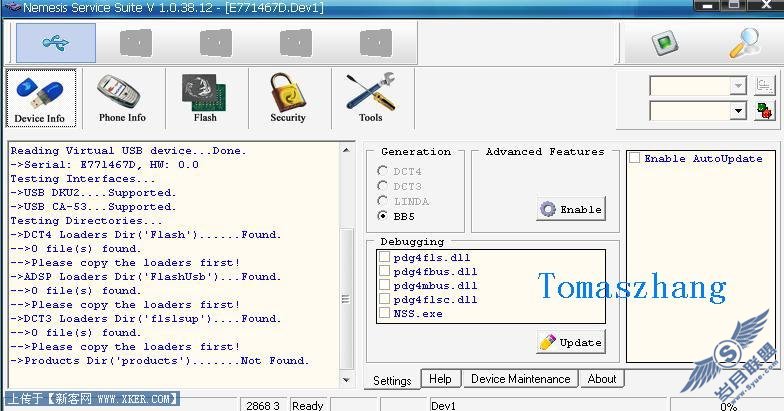Open the Phone Info section

point(122,98)
